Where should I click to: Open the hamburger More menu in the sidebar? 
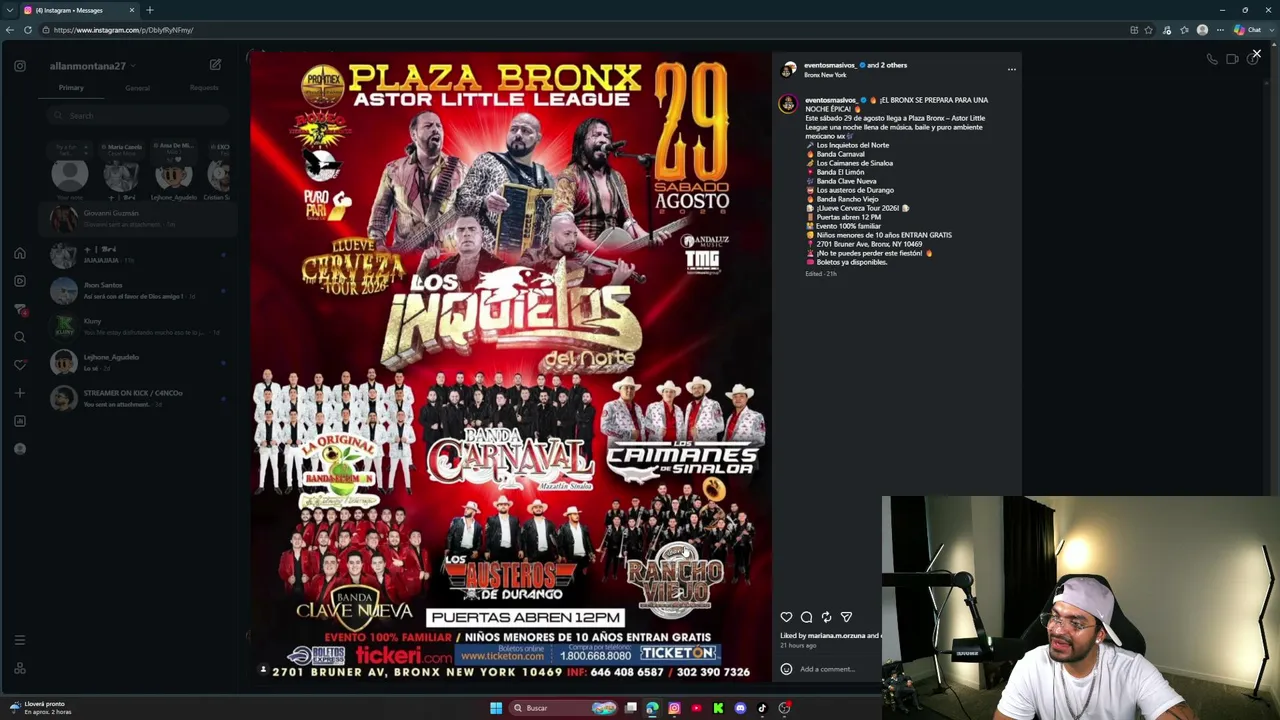[20, 640]
